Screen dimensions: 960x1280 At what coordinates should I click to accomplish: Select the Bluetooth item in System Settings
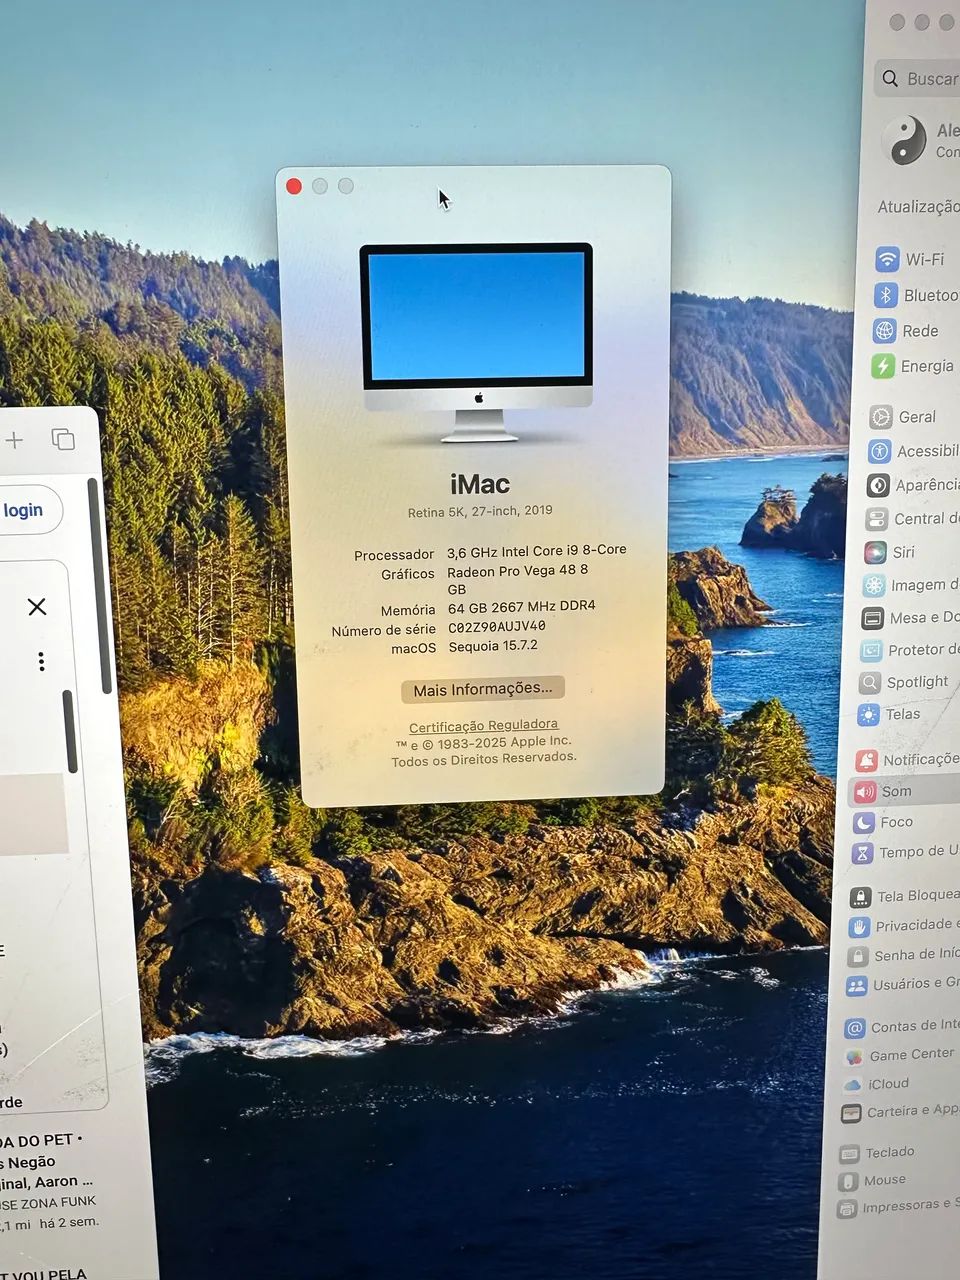(x=914, y=295)
